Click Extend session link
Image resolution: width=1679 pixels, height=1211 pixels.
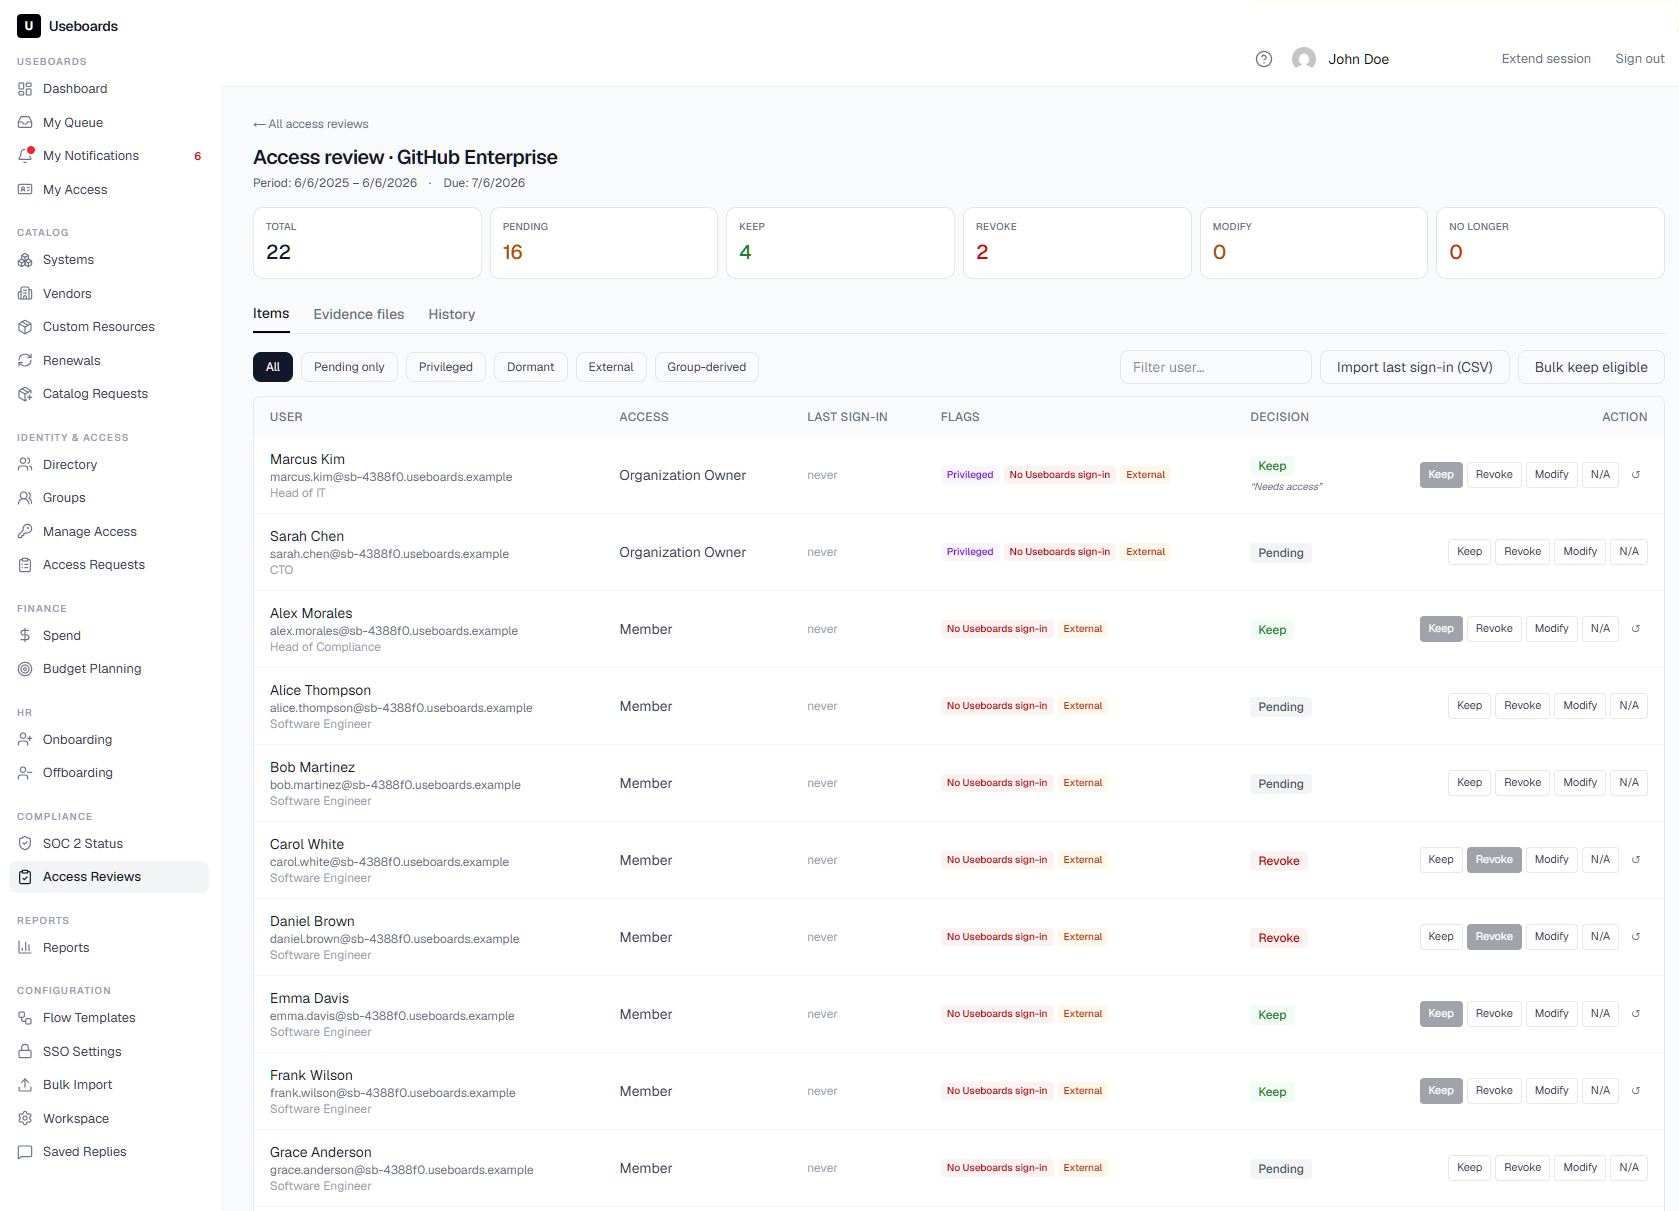tap(1546, 59)
